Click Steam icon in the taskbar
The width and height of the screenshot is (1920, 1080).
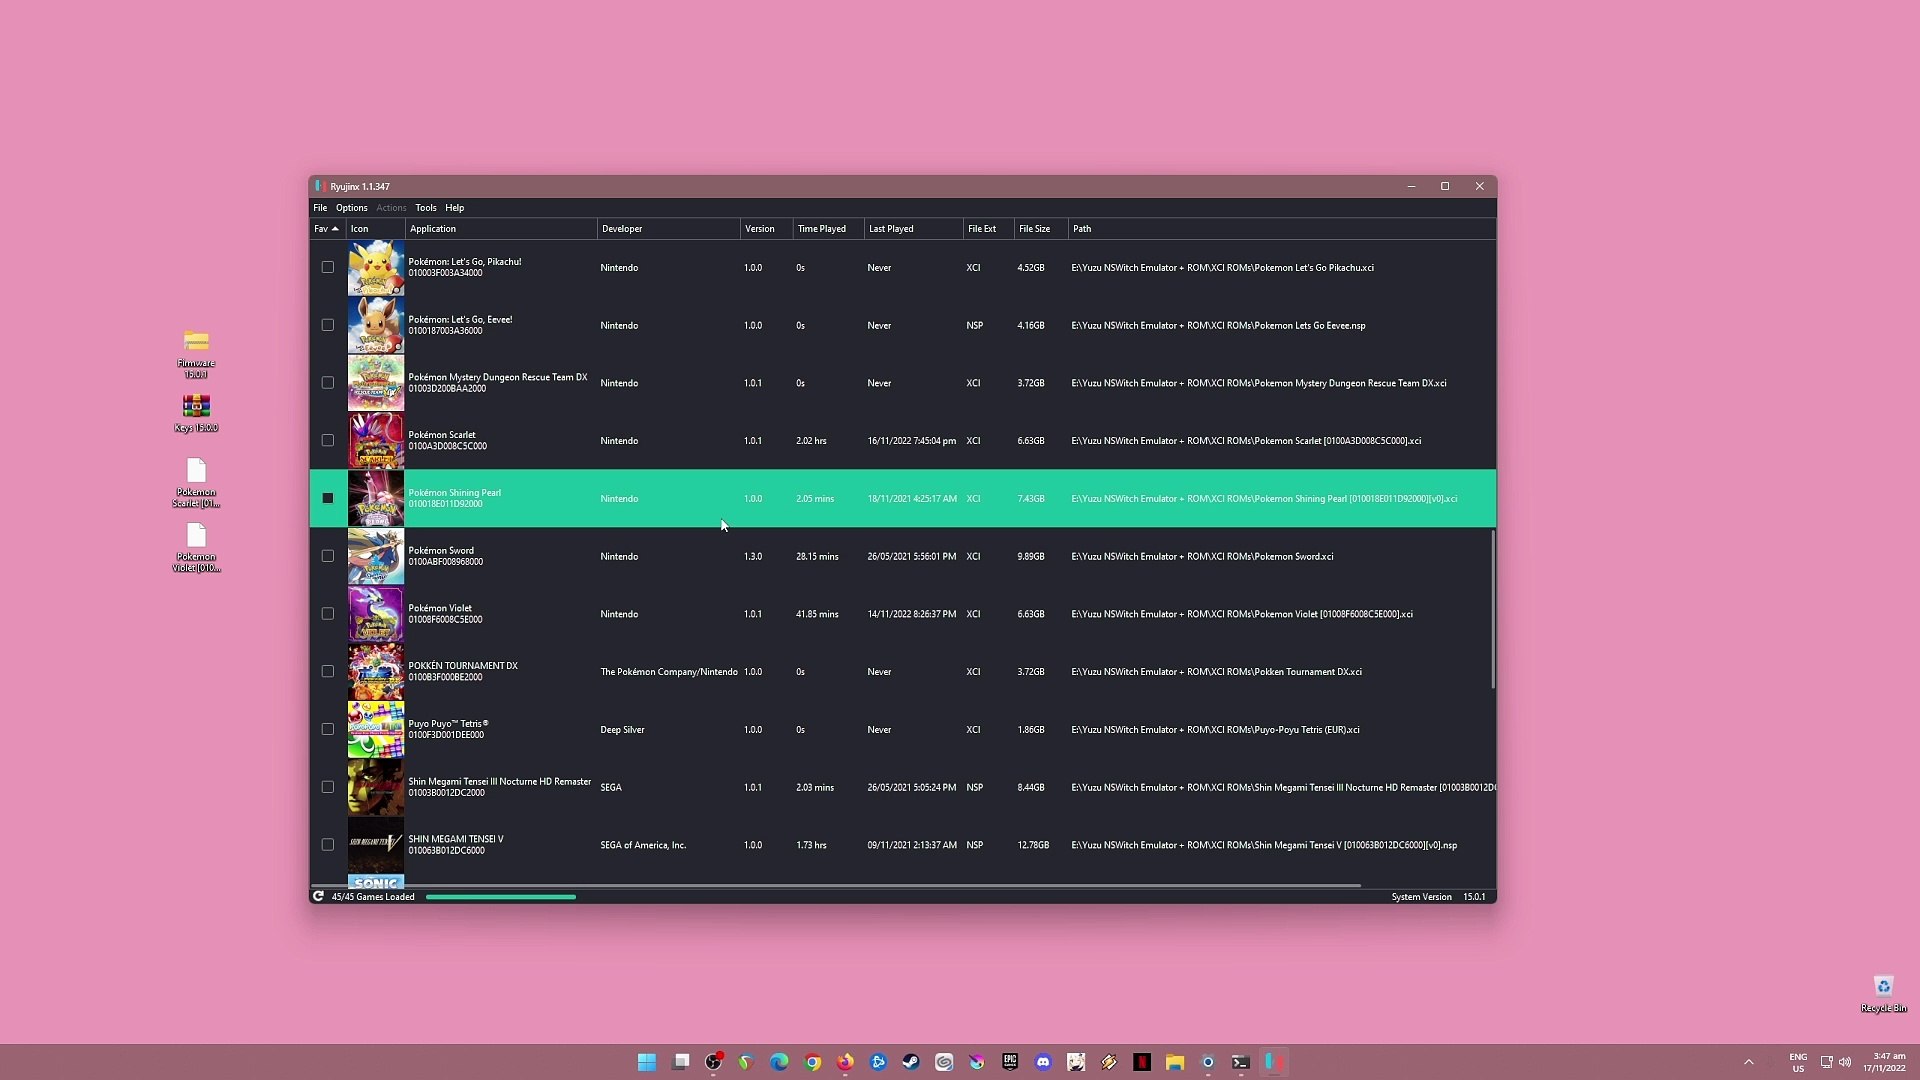pos(911,1062)
